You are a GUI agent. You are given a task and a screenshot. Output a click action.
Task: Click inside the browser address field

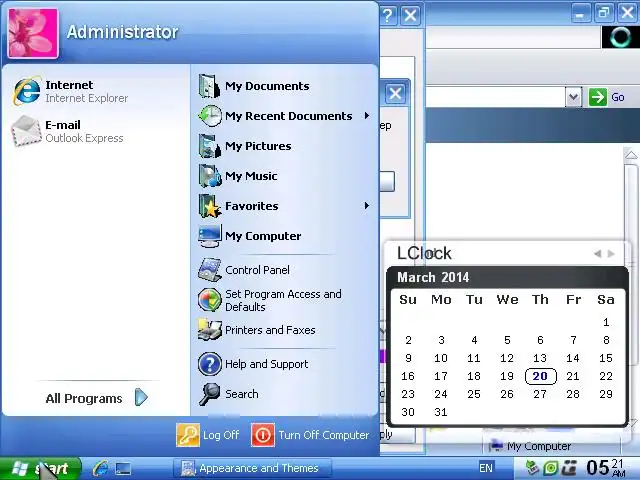(x=495, y=97)
